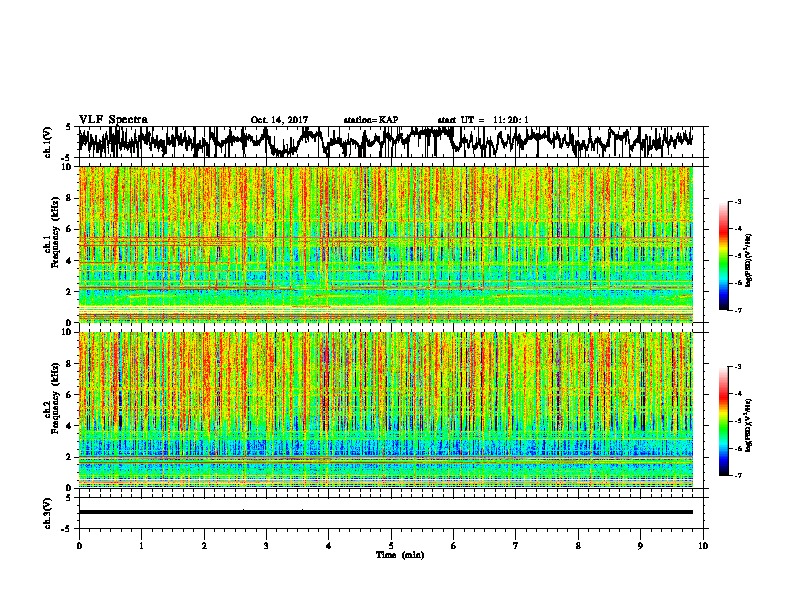Click time axis tick label "5"
The width and height of the screenshot is (792, 612).
pos(391,546)
